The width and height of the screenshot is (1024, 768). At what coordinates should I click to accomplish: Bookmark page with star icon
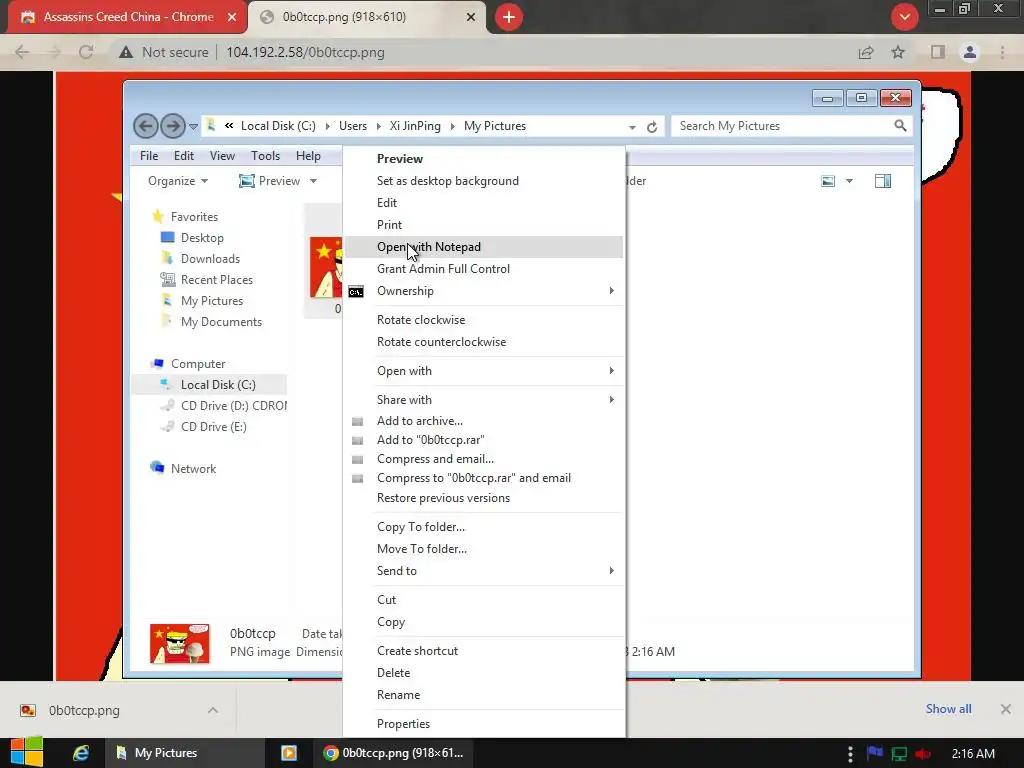898,52
